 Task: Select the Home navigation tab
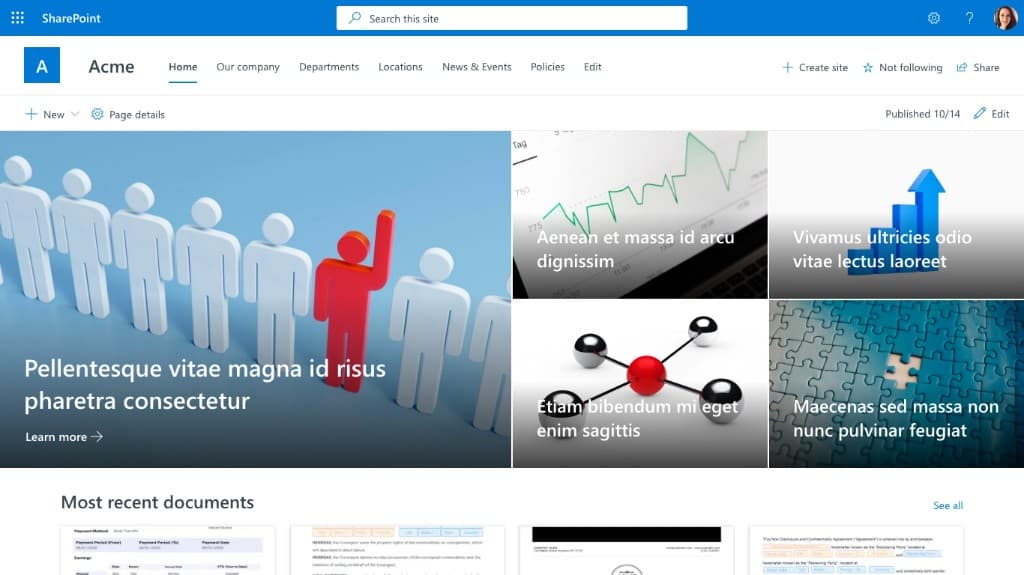[x=183, y=67]
